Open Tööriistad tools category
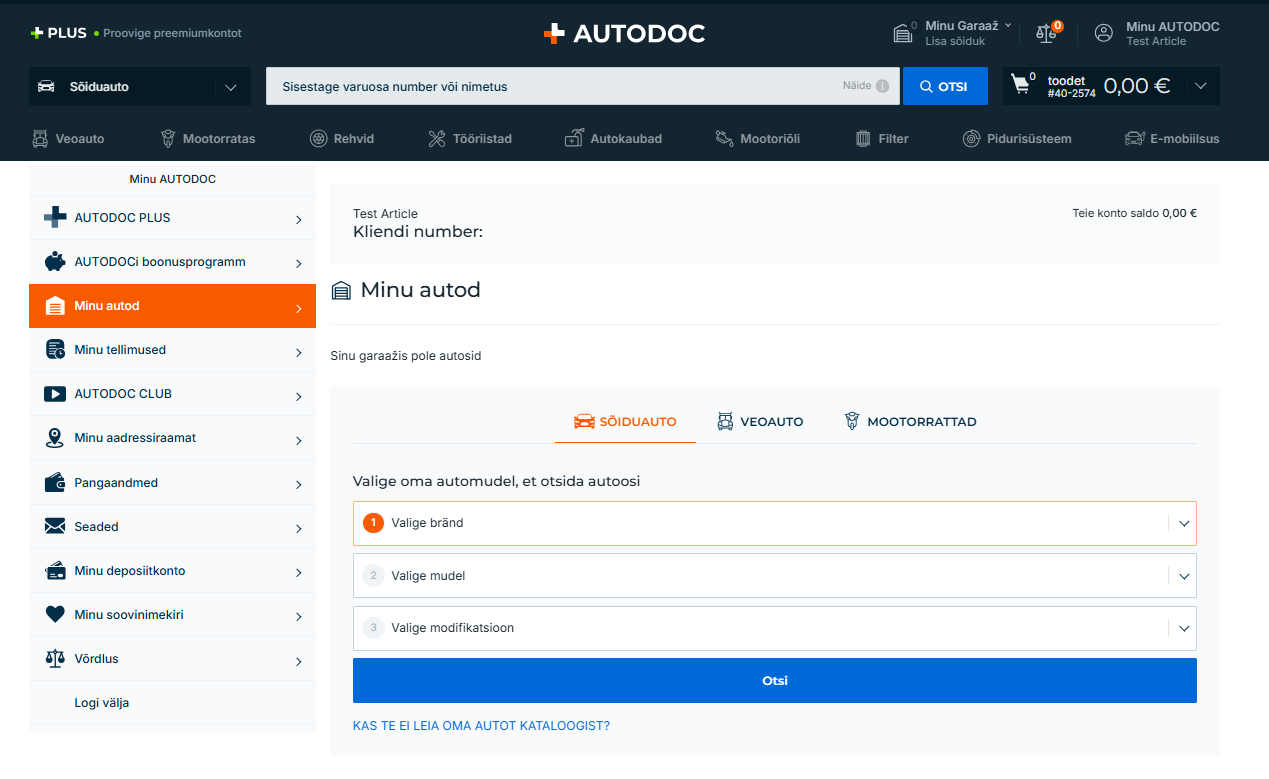 coord(469,139)
